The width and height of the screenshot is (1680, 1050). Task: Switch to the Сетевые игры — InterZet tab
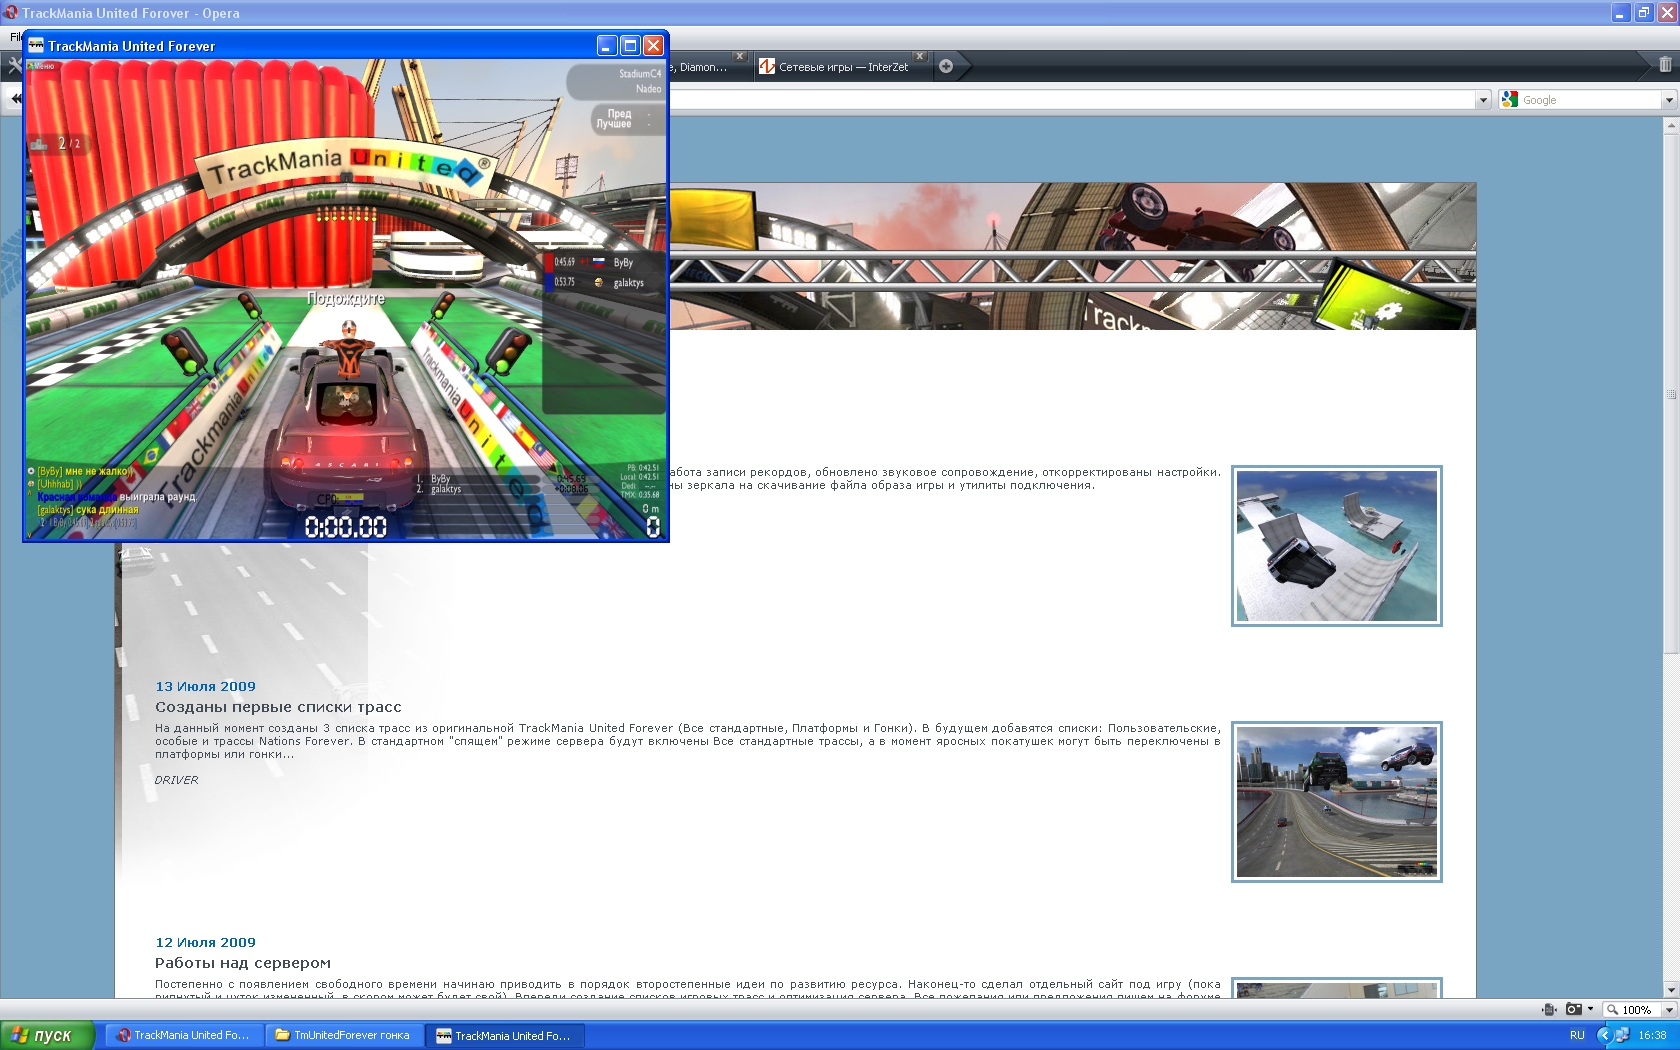pyautogui.click(x=842, y=67)
